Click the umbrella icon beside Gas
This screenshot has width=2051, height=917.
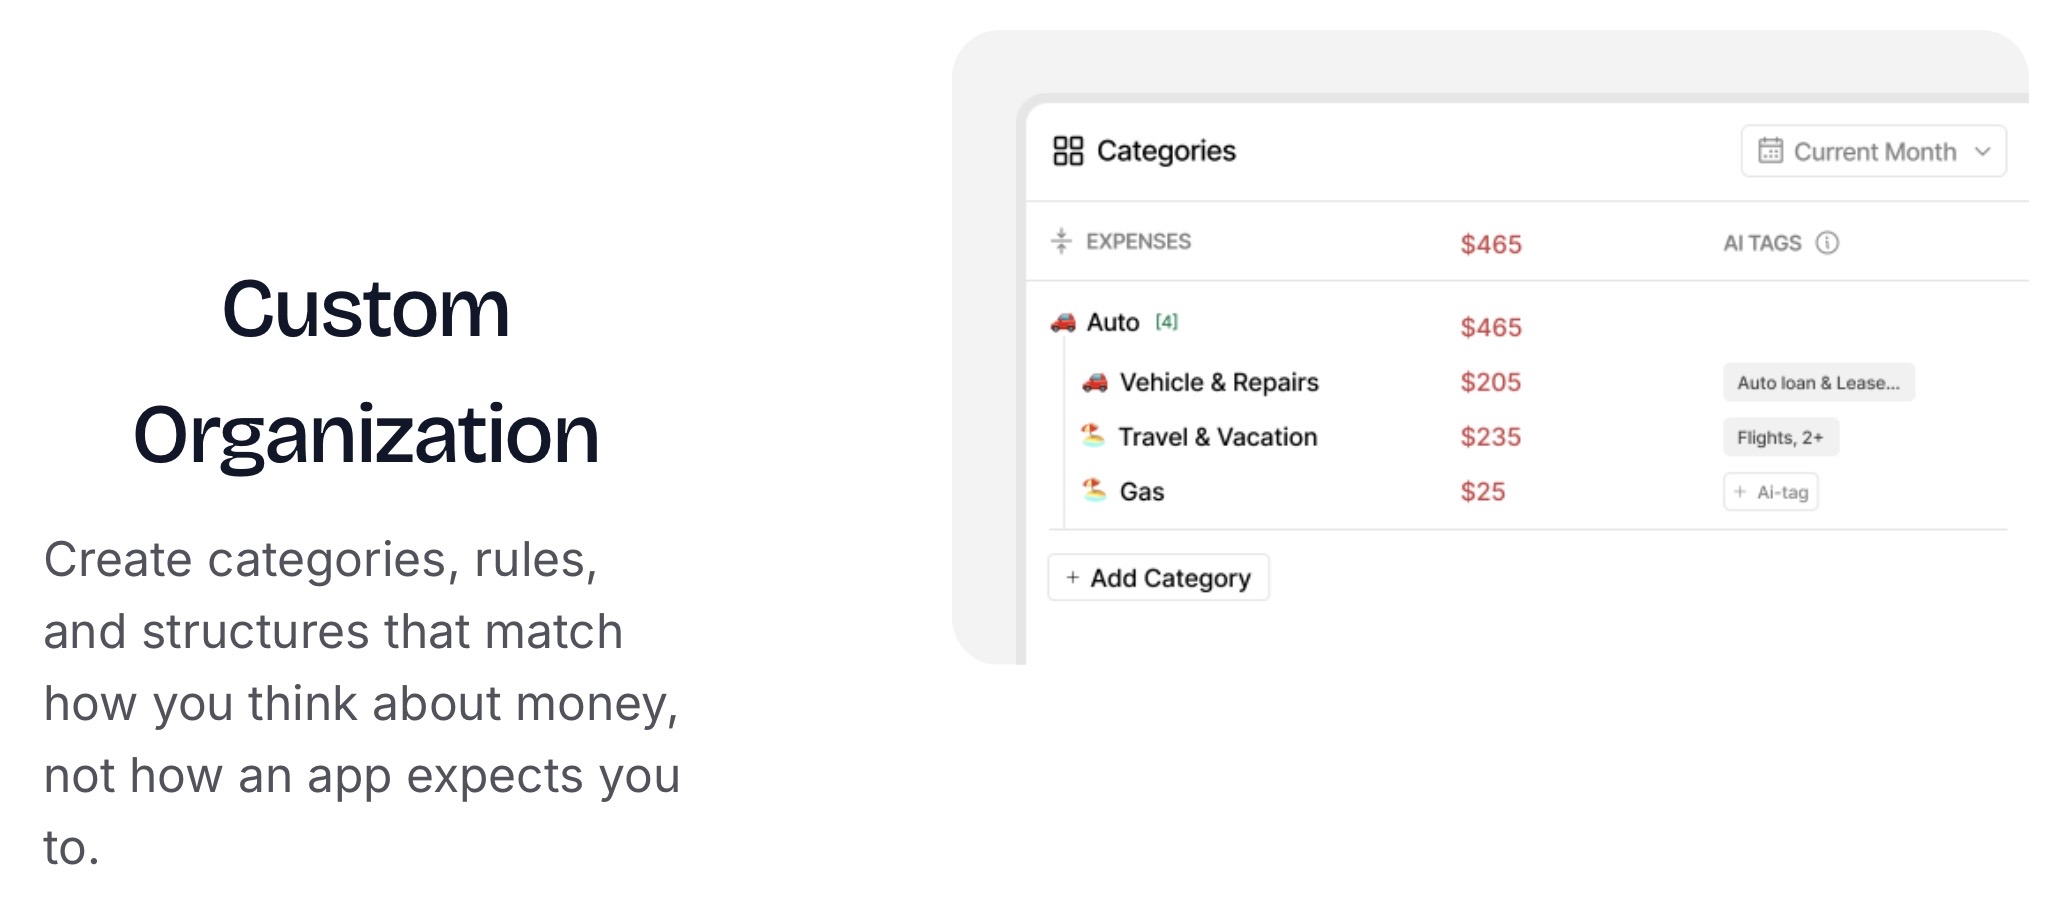[x=1093, y=491]
